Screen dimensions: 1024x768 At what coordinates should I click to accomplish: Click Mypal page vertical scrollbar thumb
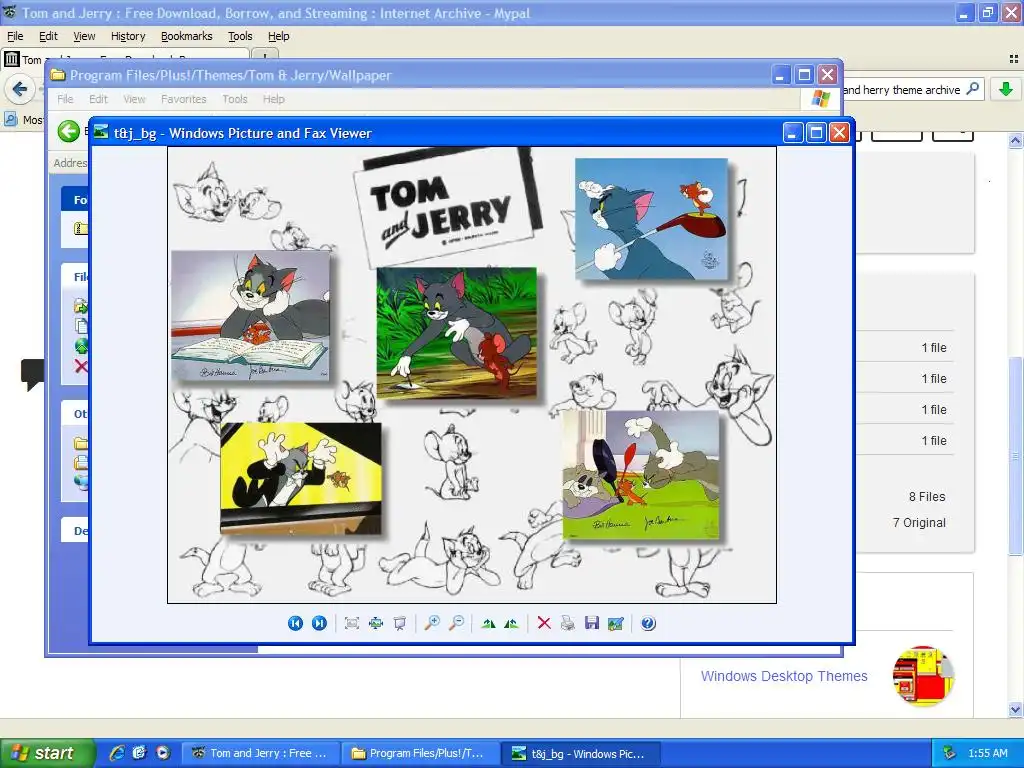(1015, 456)
